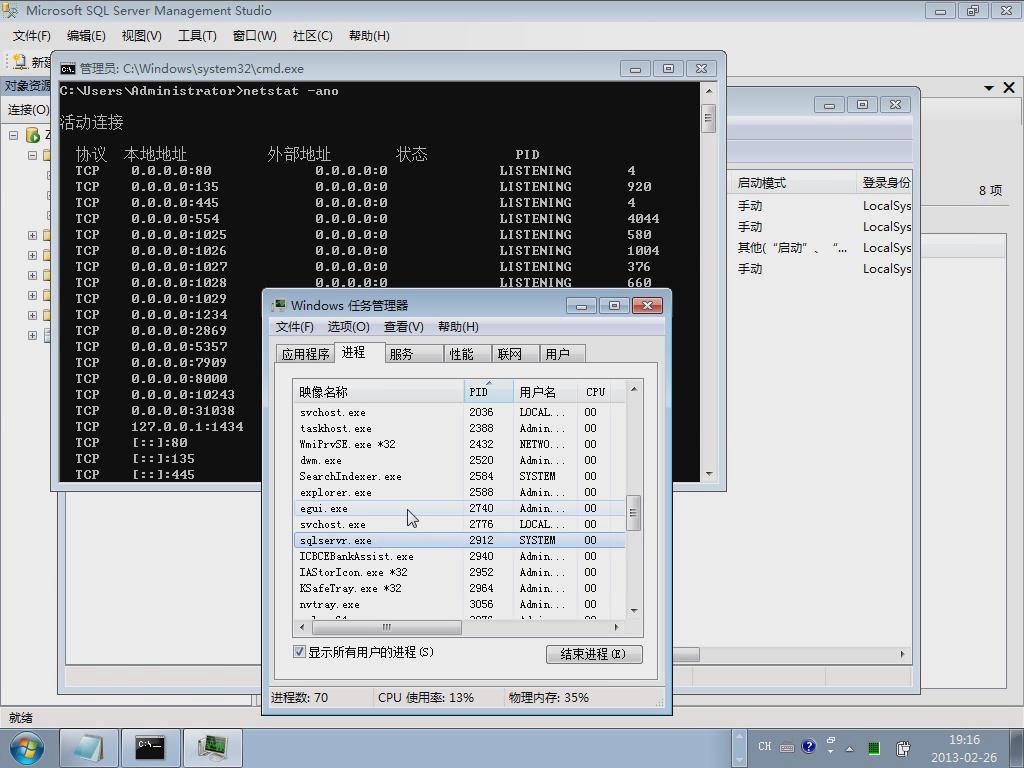Click the cmd.exe window title icon
1024x768 pixels.
point(67,69)
